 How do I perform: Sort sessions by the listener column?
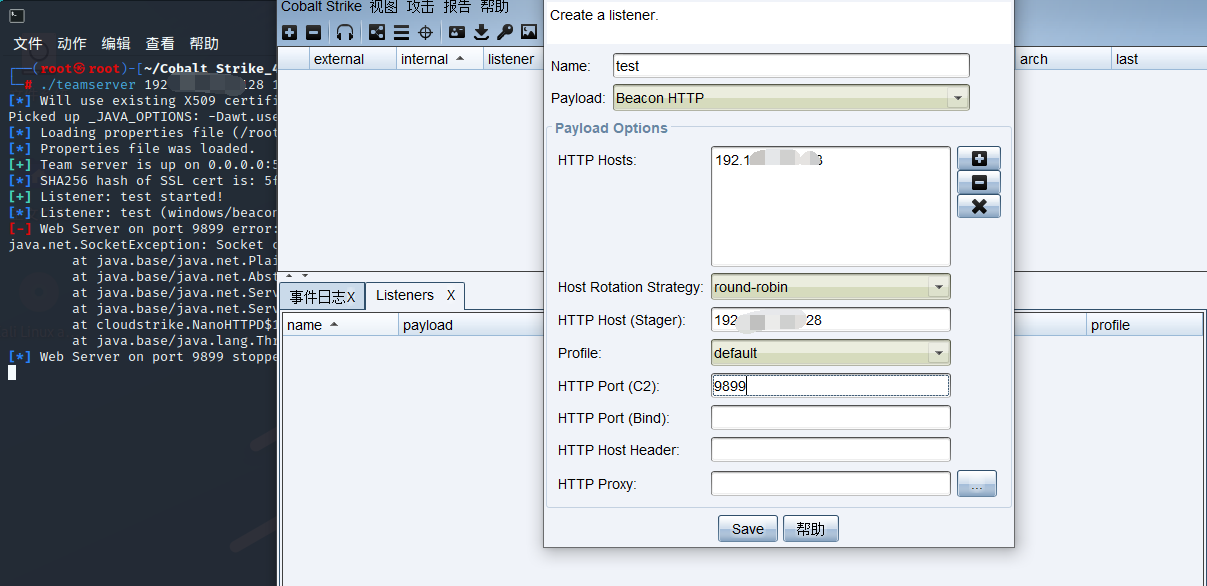[513, 59]
